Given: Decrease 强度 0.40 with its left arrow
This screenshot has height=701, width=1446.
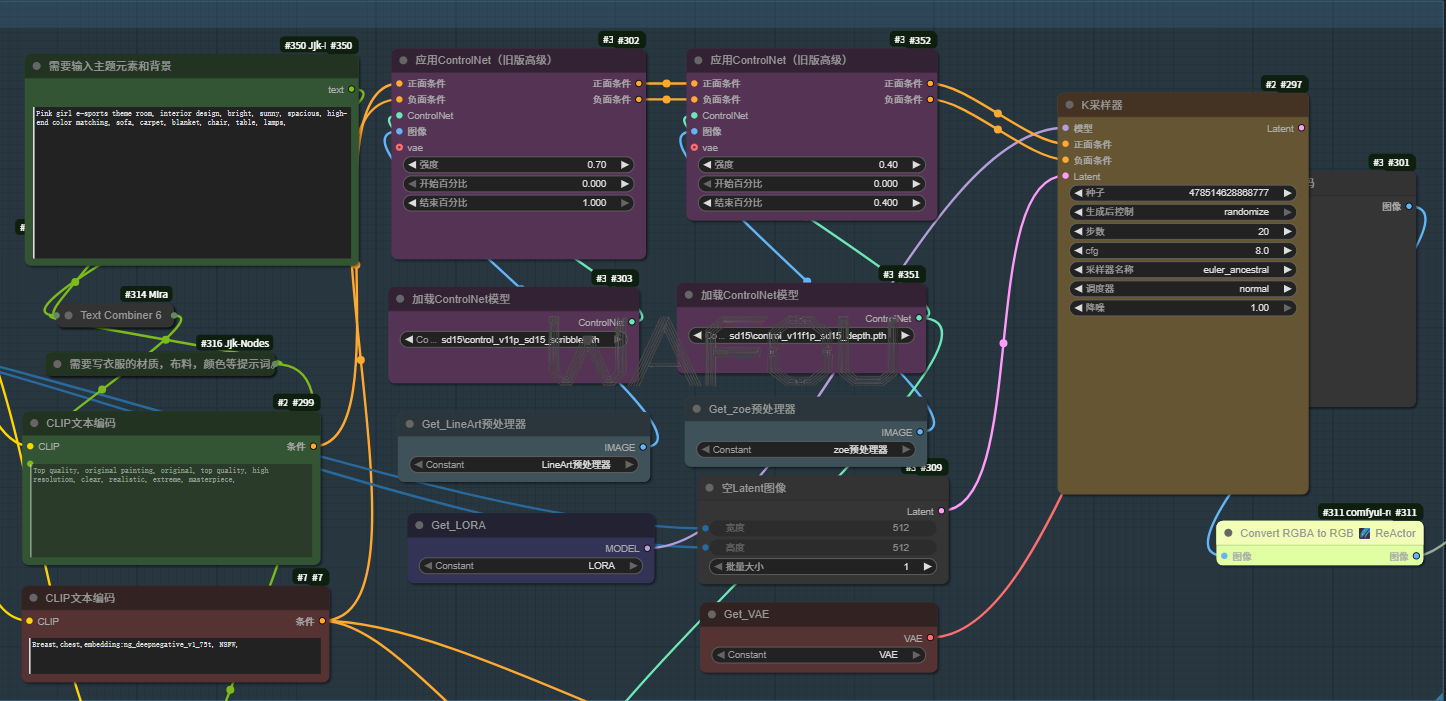Looking at the screenshot, I should [x=706, y=165].
